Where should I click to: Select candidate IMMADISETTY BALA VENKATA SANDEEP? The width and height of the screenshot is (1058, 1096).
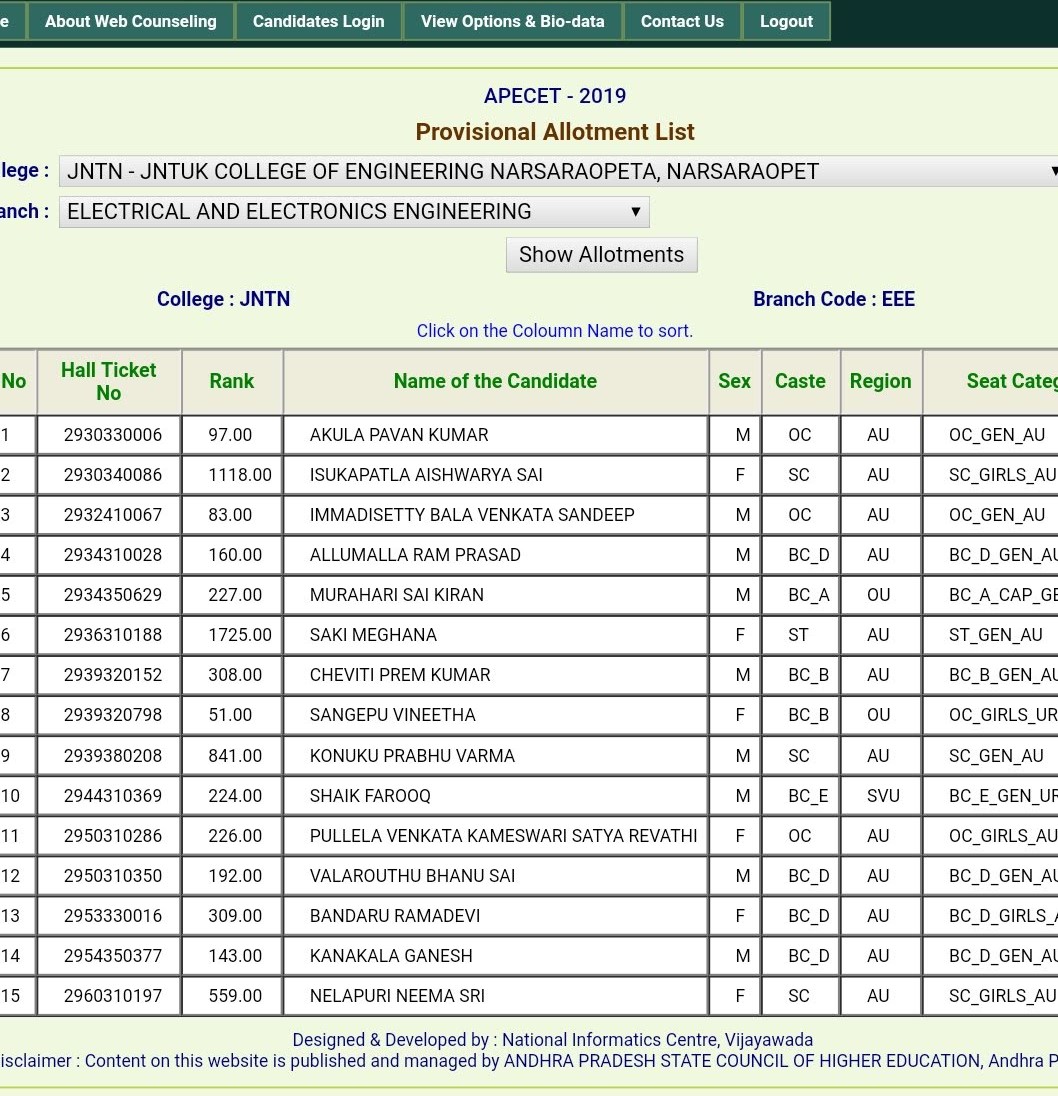tap(472, 515)
